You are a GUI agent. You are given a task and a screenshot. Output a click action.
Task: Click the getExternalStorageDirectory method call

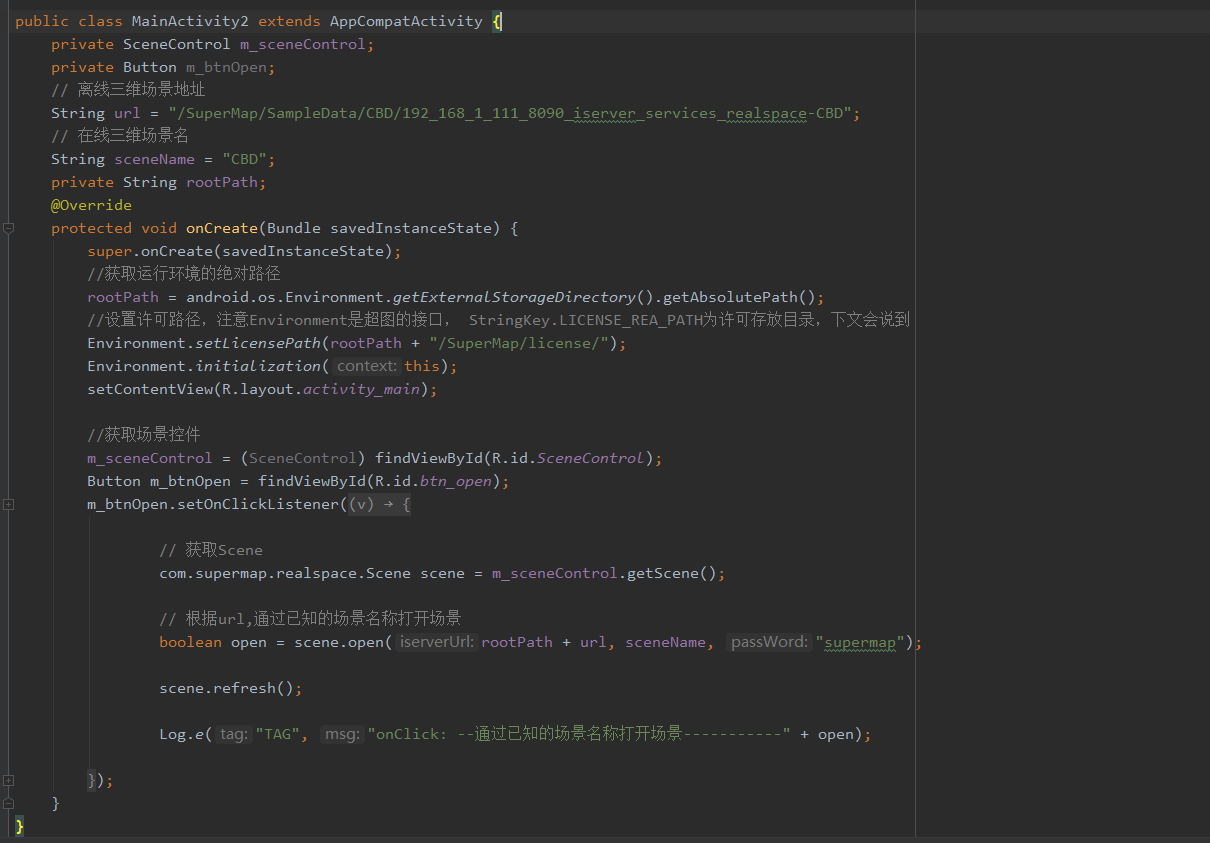(x=514, y=297)
